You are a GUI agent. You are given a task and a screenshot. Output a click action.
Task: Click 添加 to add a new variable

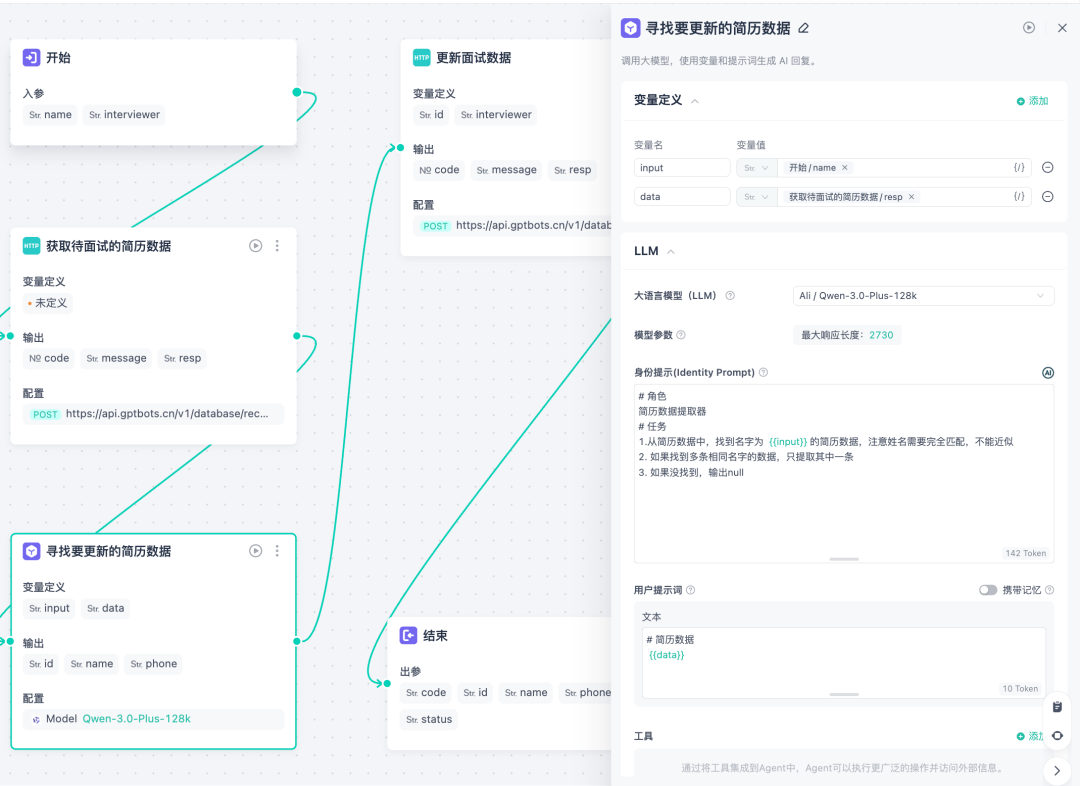tap(1032, 101)
